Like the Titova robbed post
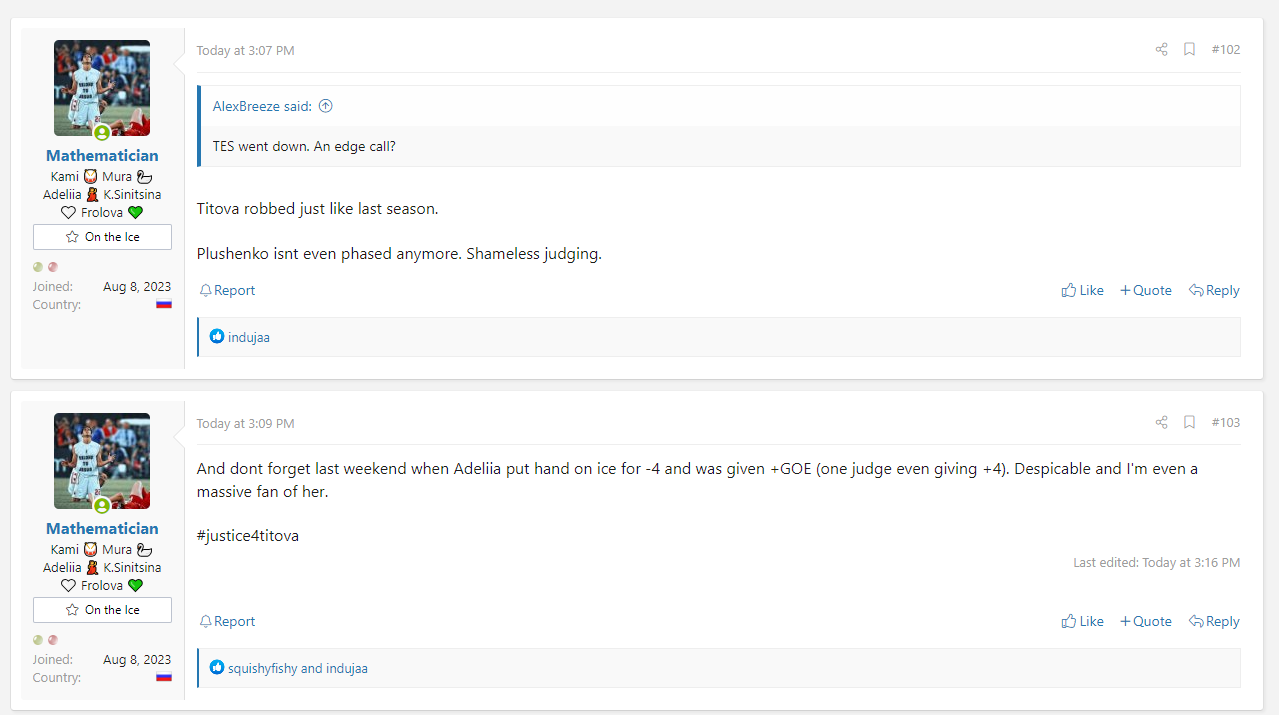 (1082, 290)
